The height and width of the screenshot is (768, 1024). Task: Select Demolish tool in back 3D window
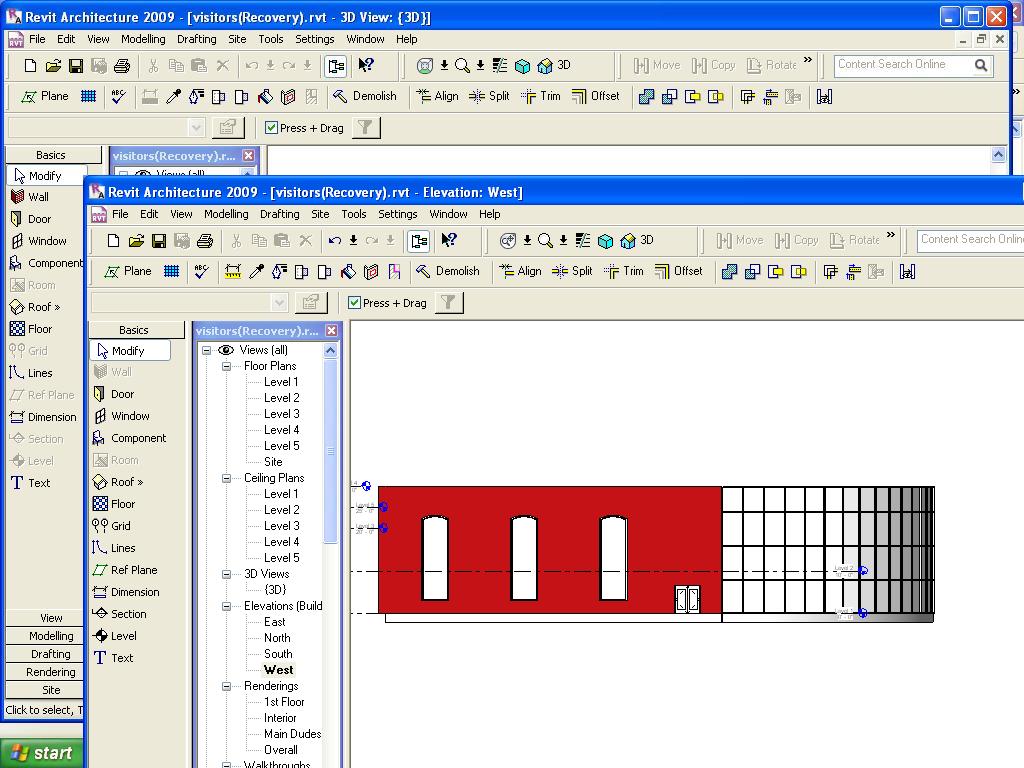365,96
